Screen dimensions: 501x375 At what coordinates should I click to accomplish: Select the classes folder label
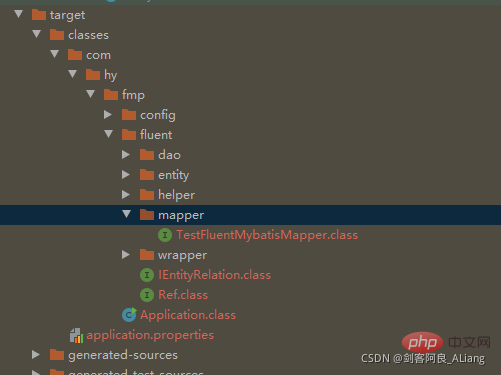[x=88, y=35]
